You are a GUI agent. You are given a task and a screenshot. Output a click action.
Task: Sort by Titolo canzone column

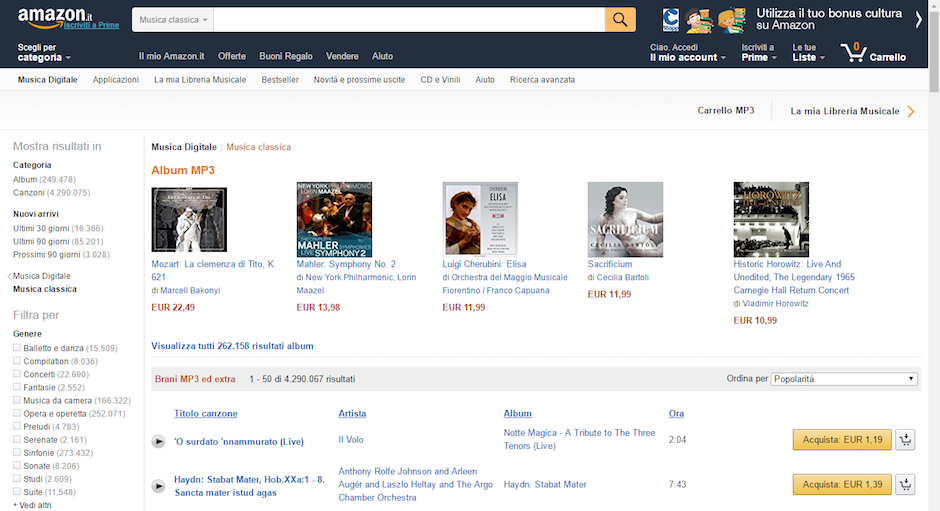pos(206,413)
